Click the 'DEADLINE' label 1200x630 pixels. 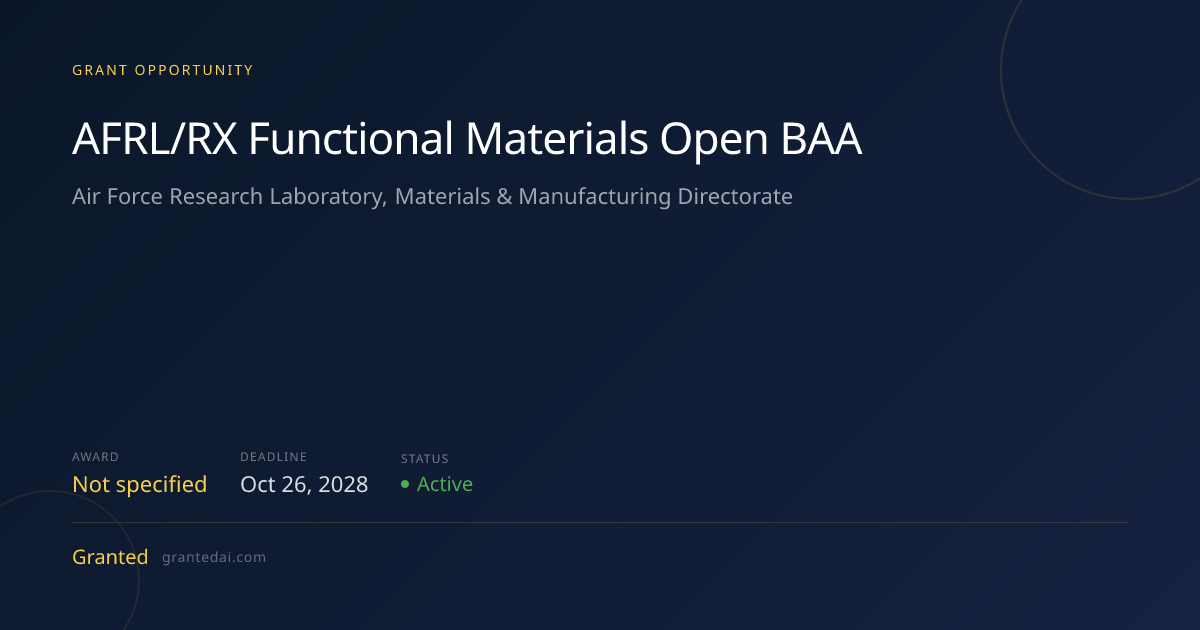coord(274,457)
